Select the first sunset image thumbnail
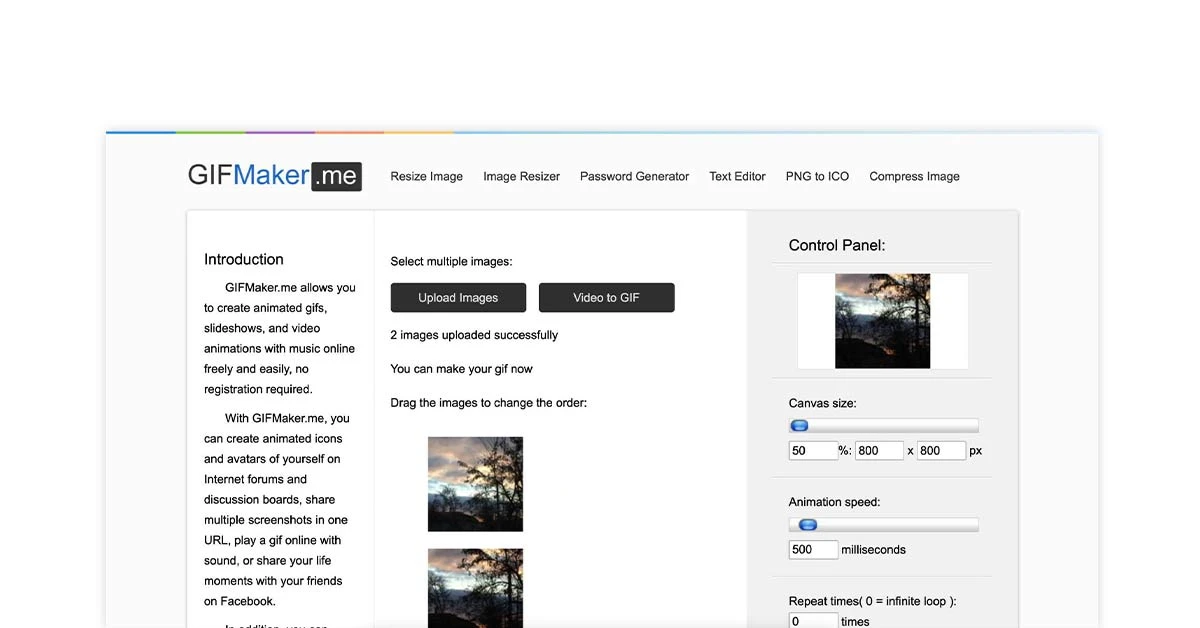Screen dimensions: 1200x628 click(x=475, y=483)
